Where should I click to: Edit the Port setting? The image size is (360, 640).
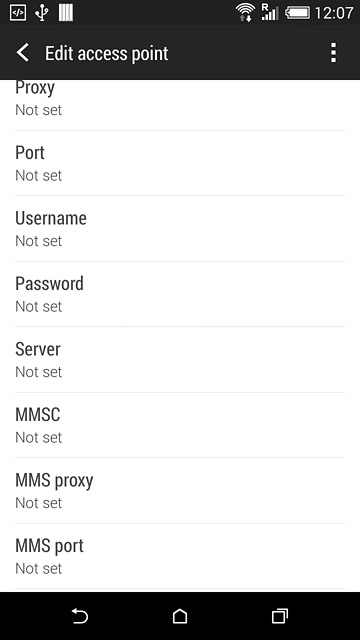[x=180, y=163]
